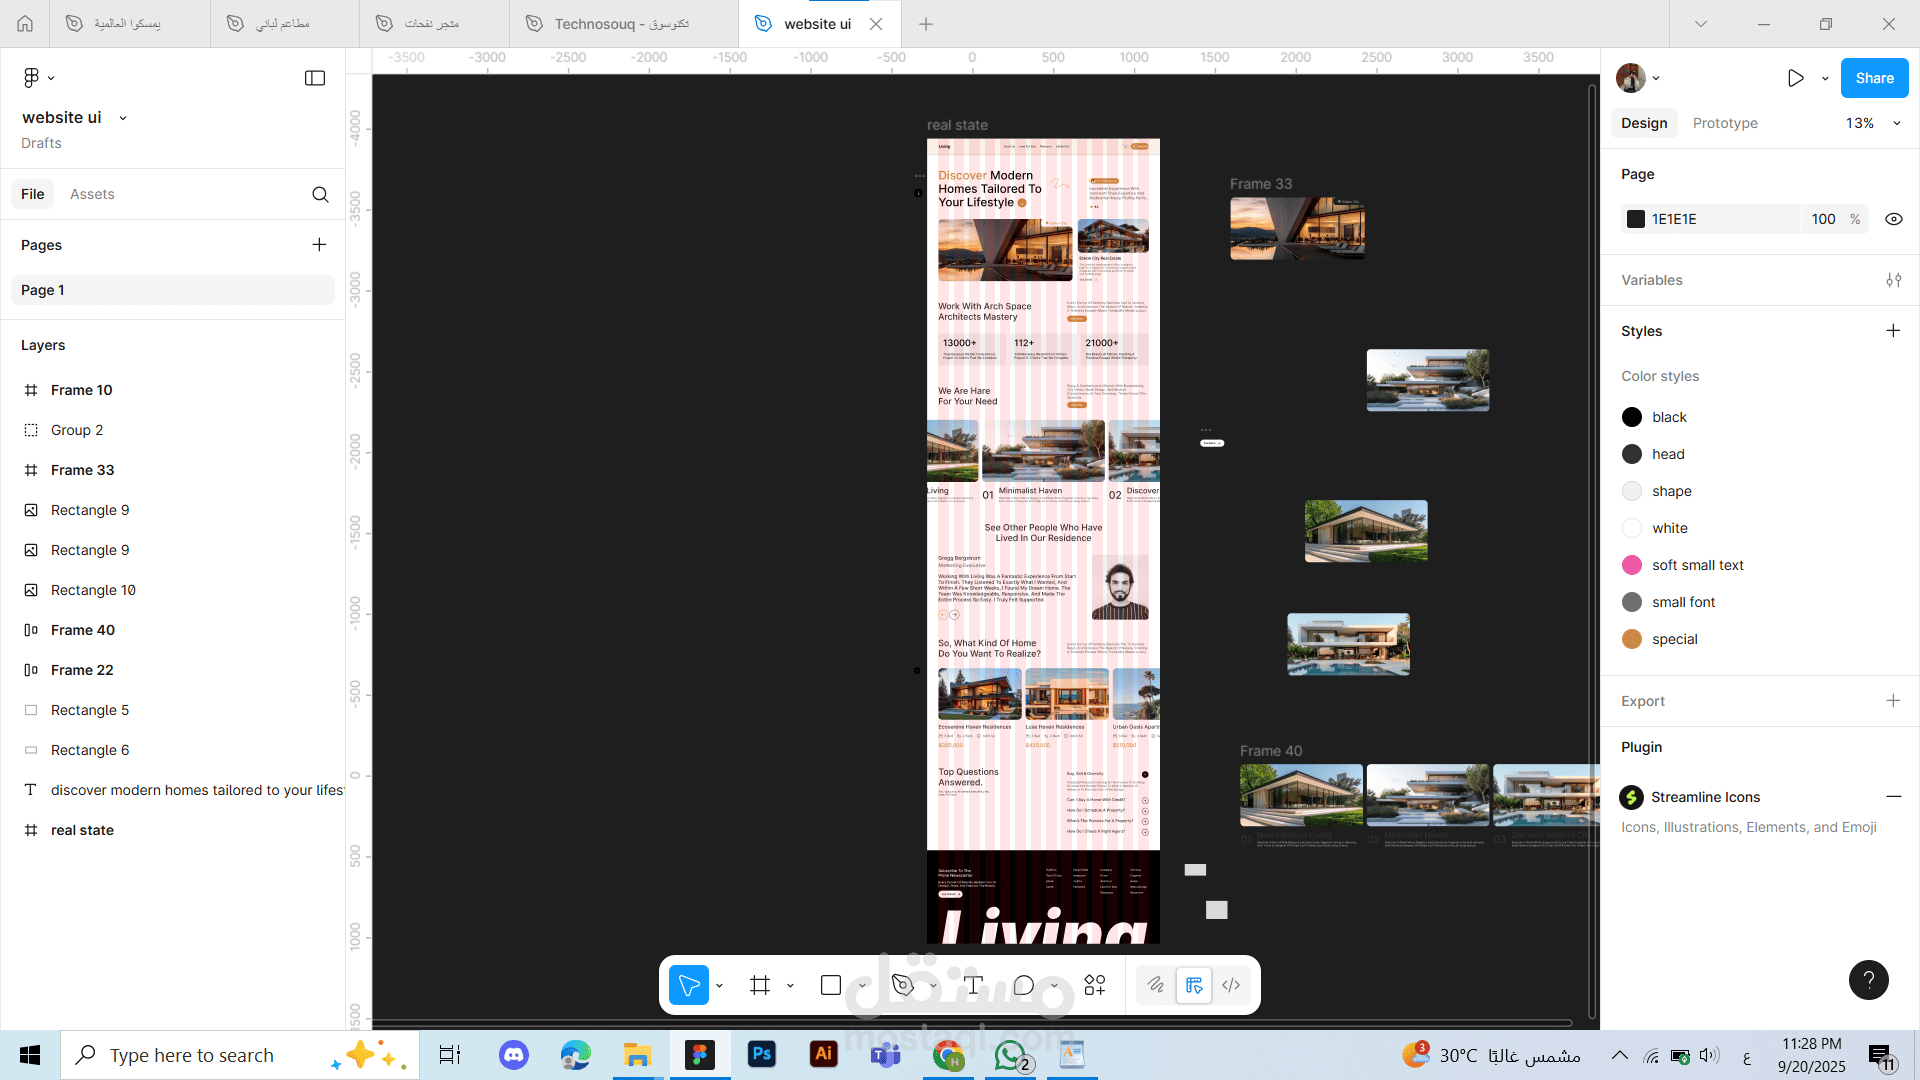Select the Comment tool
Viewport: 1920px width, 1080px height.
pos(1023,986)
